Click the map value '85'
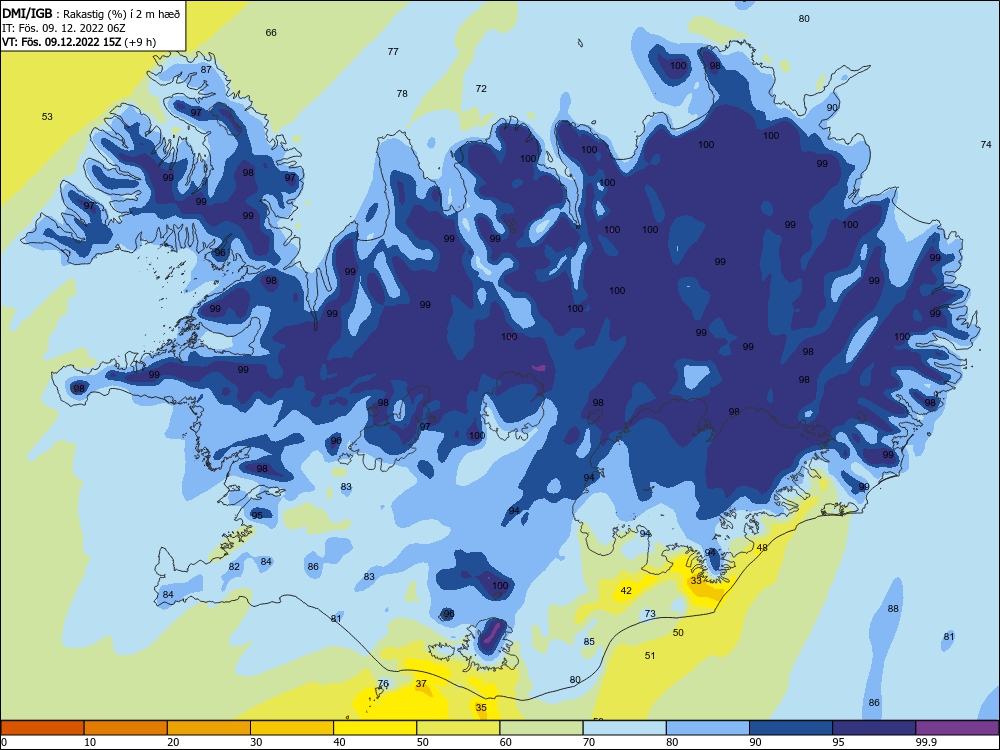 (x=589, y=642)
